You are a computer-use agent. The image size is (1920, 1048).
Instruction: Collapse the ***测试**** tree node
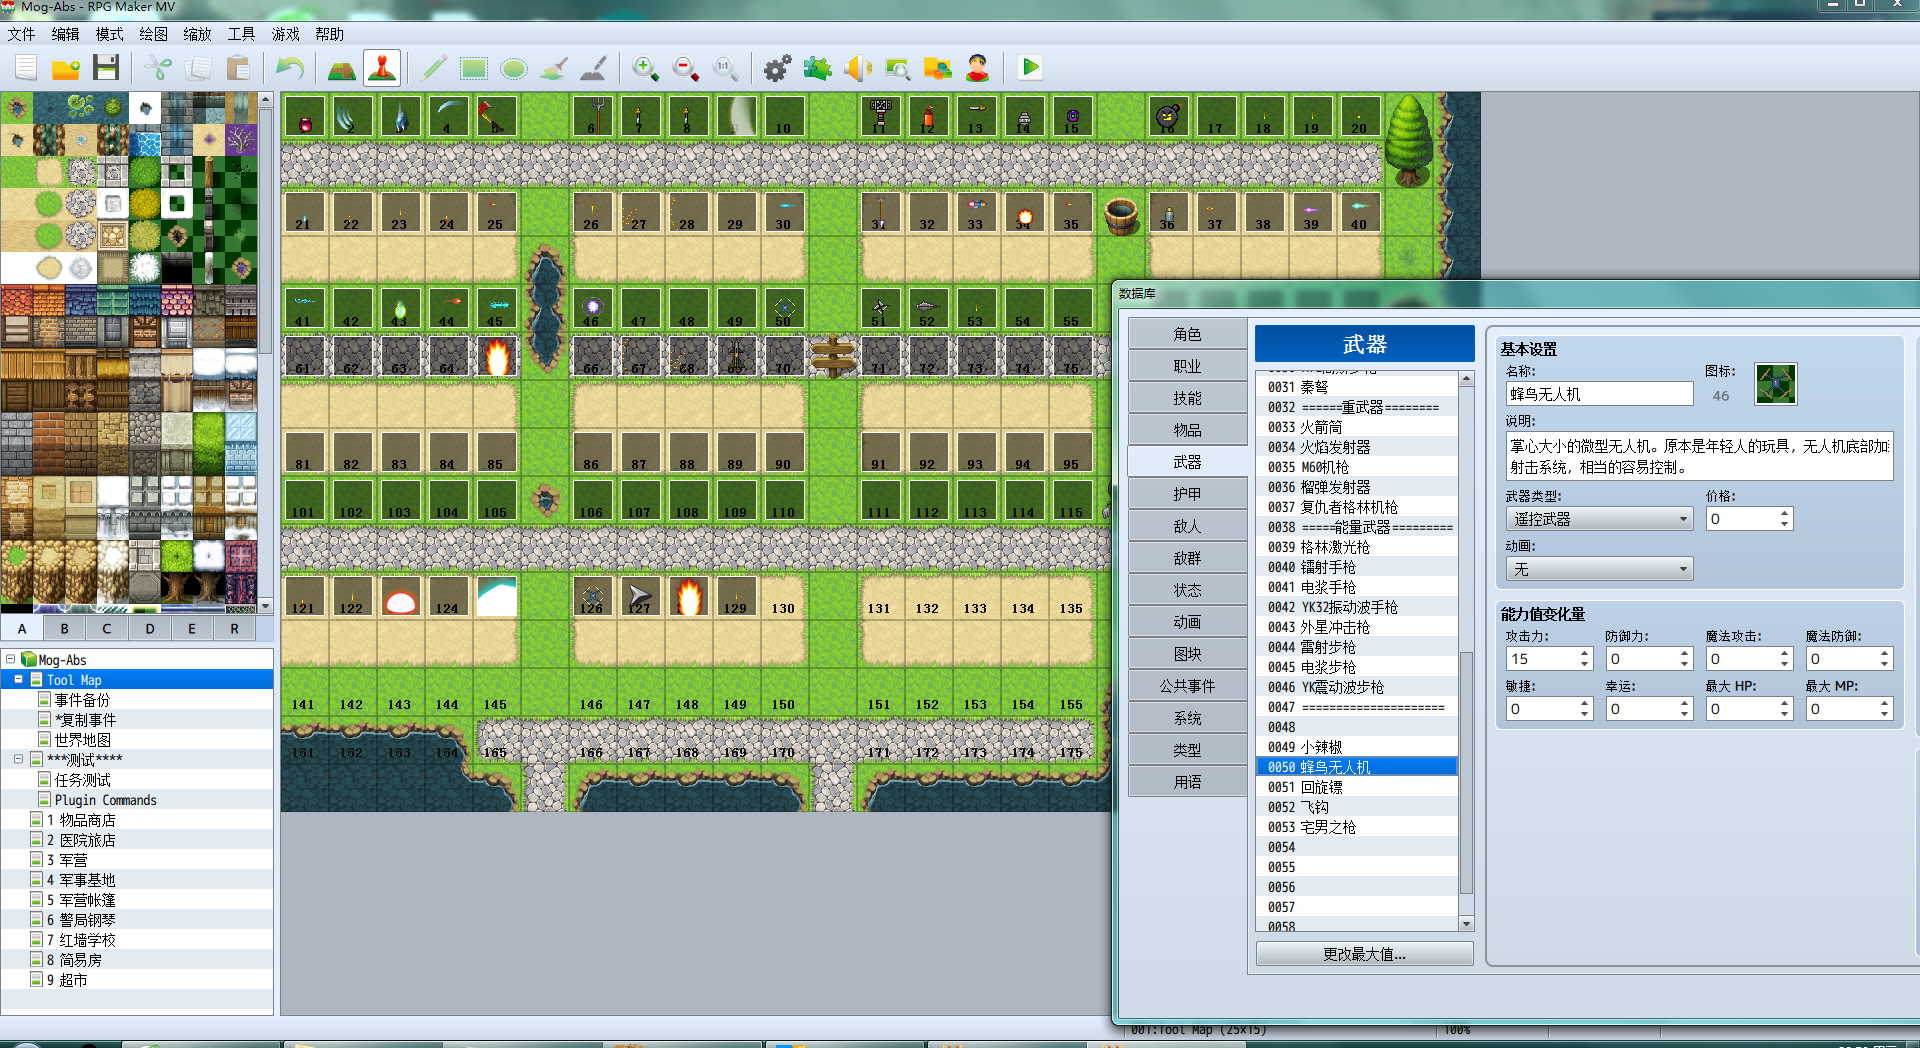(x=18, y=759)
